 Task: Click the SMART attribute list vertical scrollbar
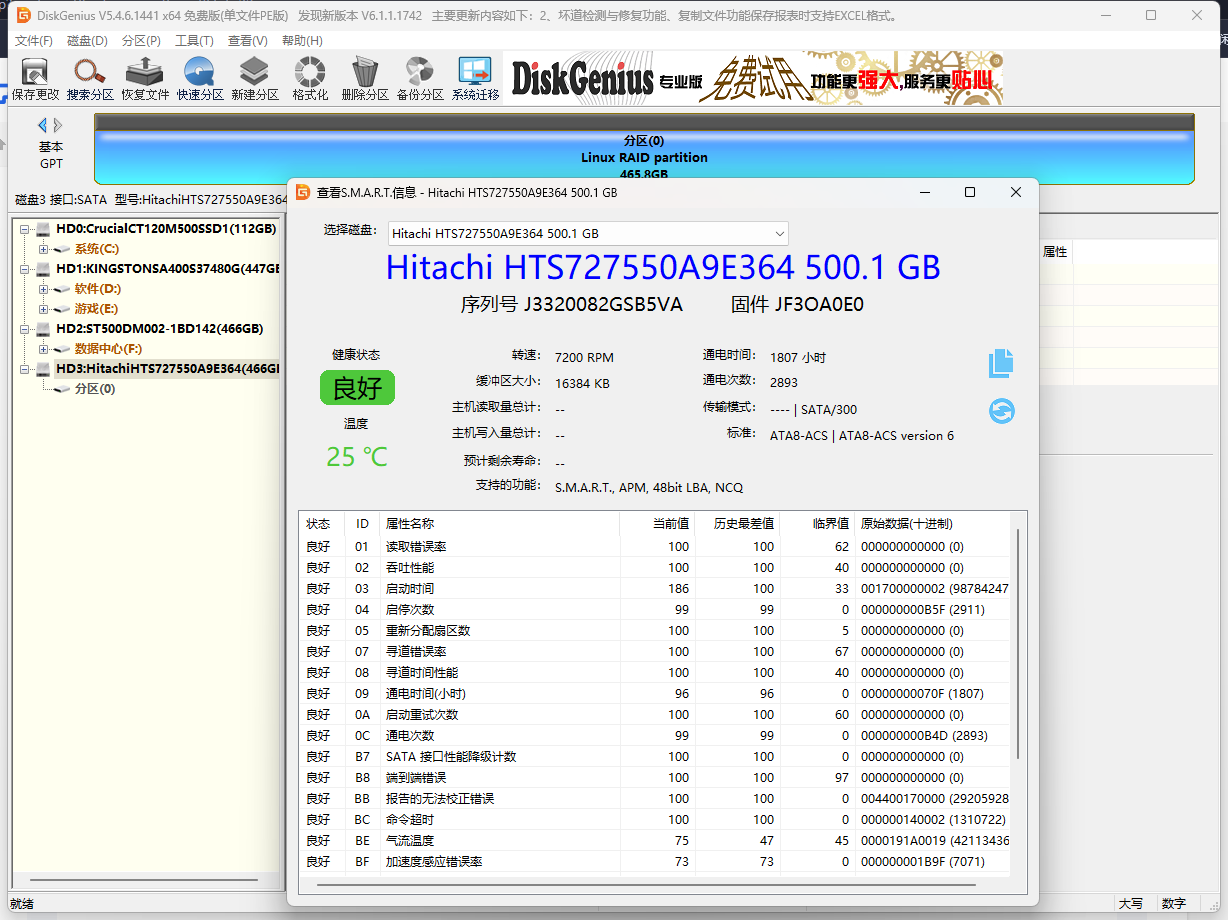[x=1018, y=644]
